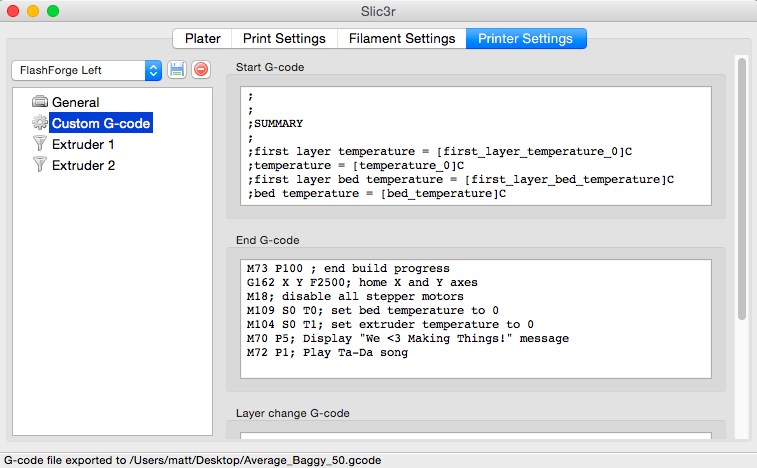Choose Extruder 1 in the sidebar list

[x=83, y=144]
